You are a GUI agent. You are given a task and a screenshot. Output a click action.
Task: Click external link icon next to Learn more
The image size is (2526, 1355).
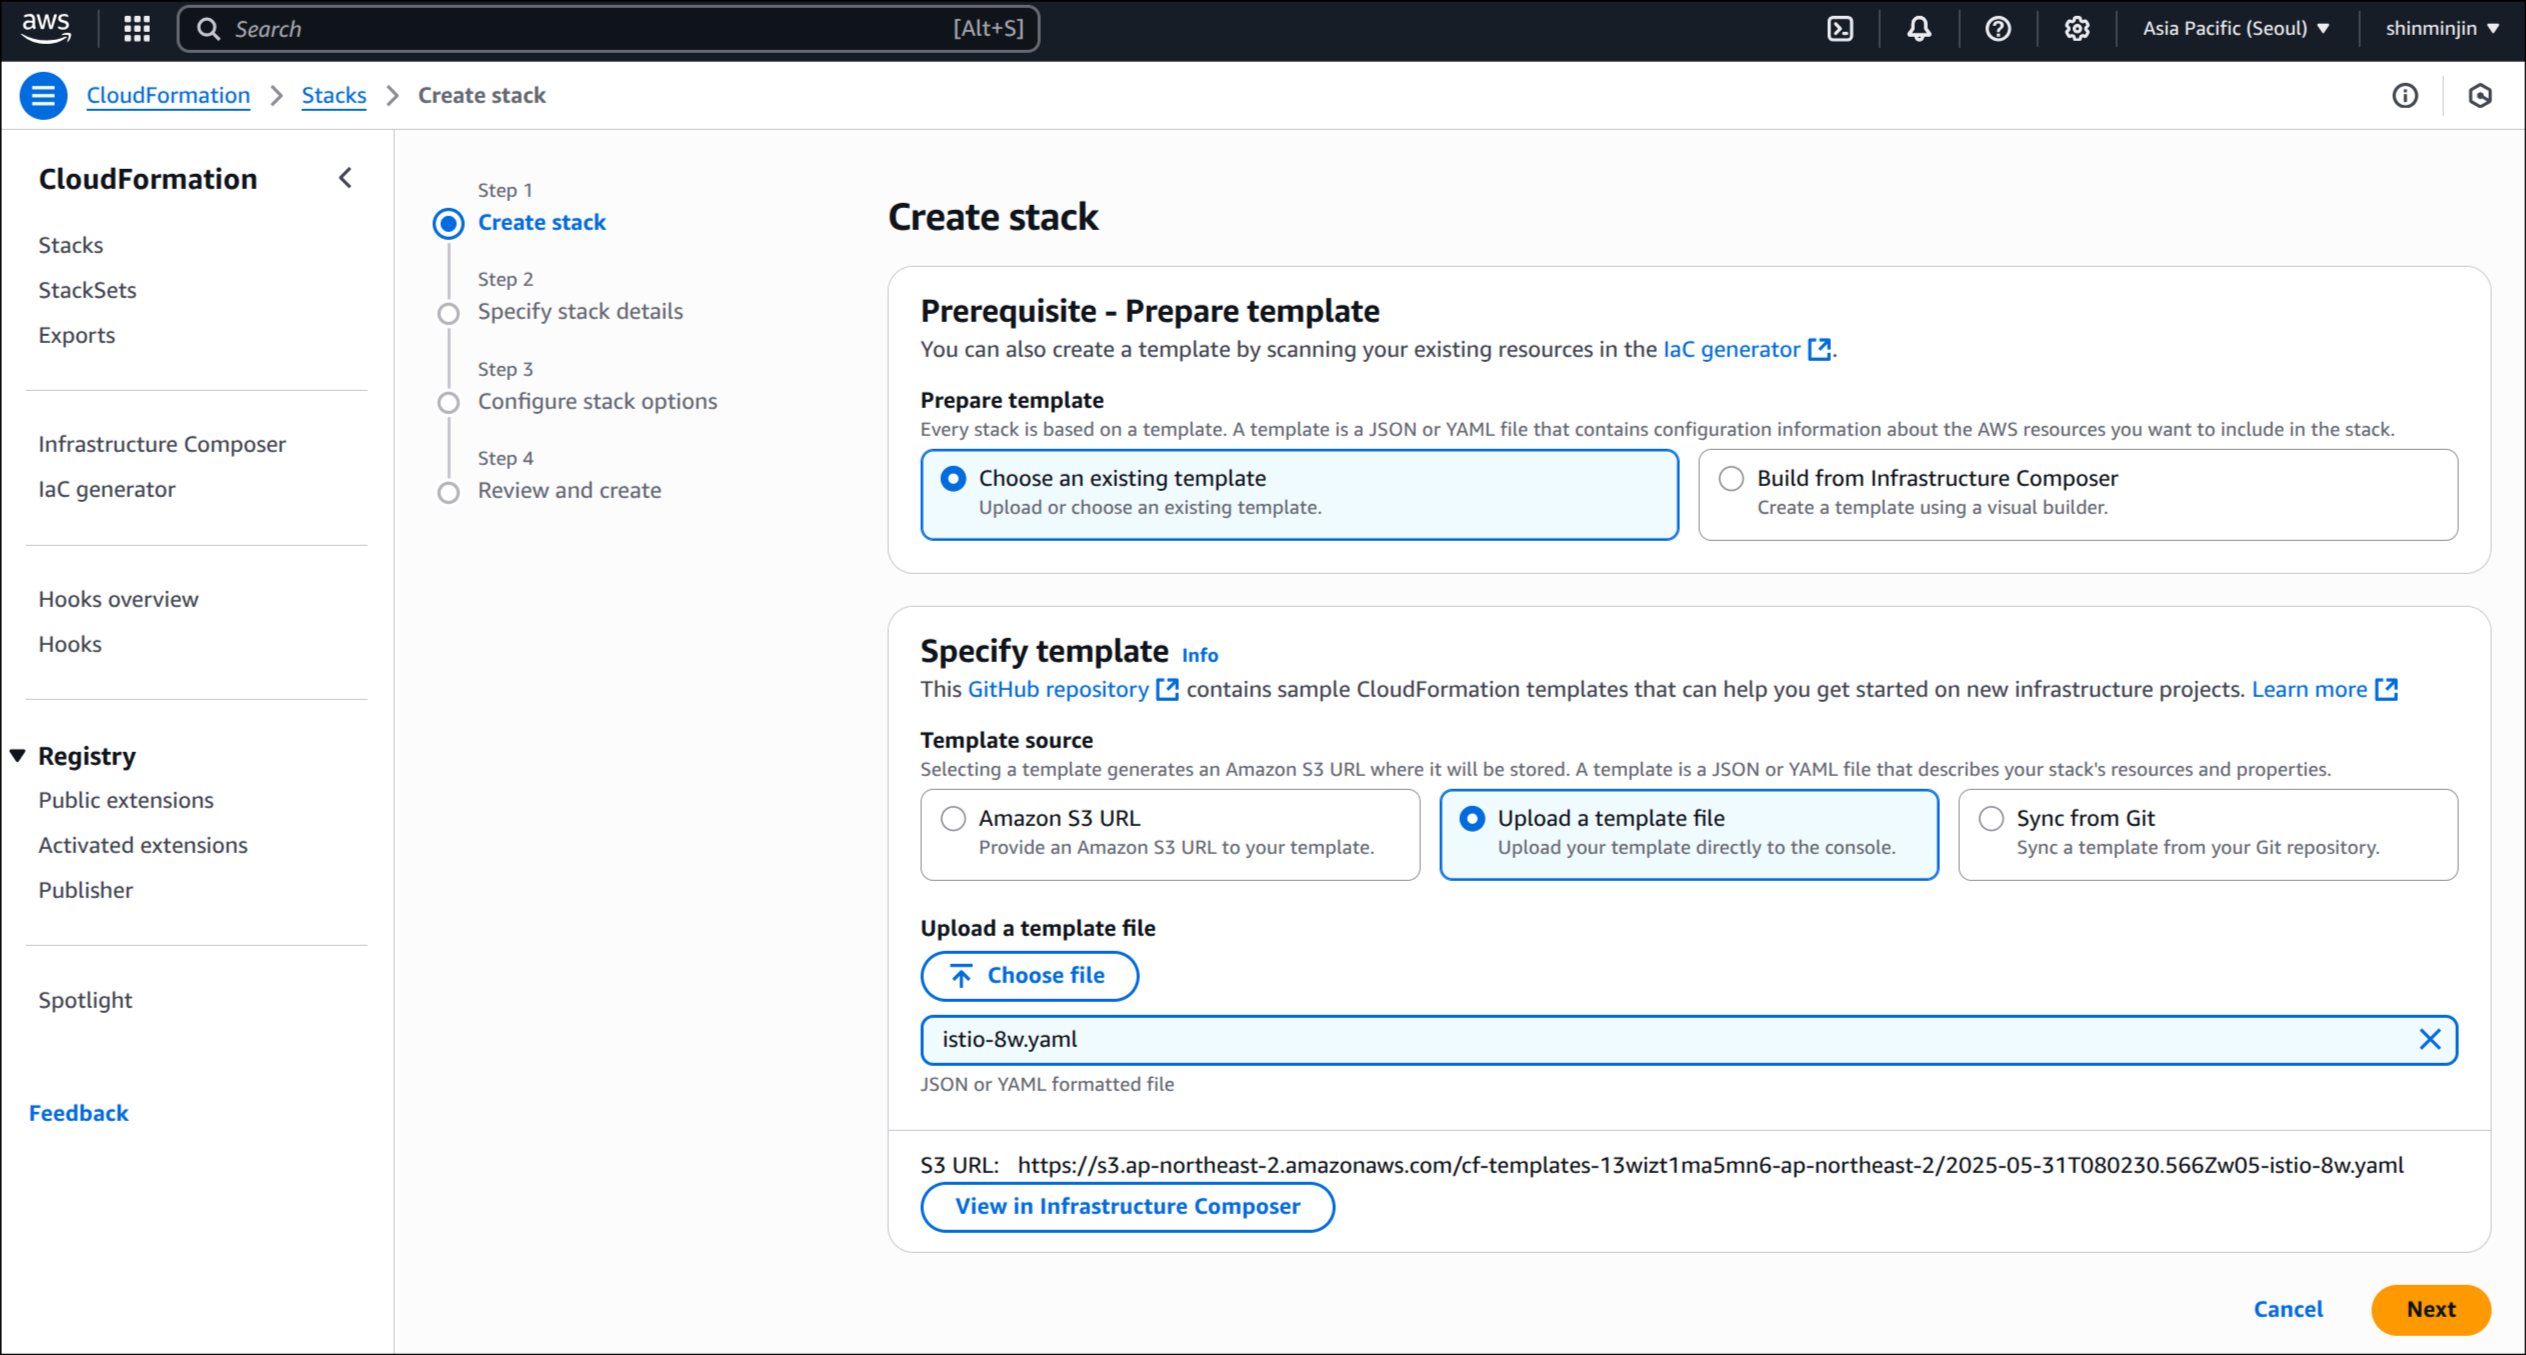point(2386,689)
